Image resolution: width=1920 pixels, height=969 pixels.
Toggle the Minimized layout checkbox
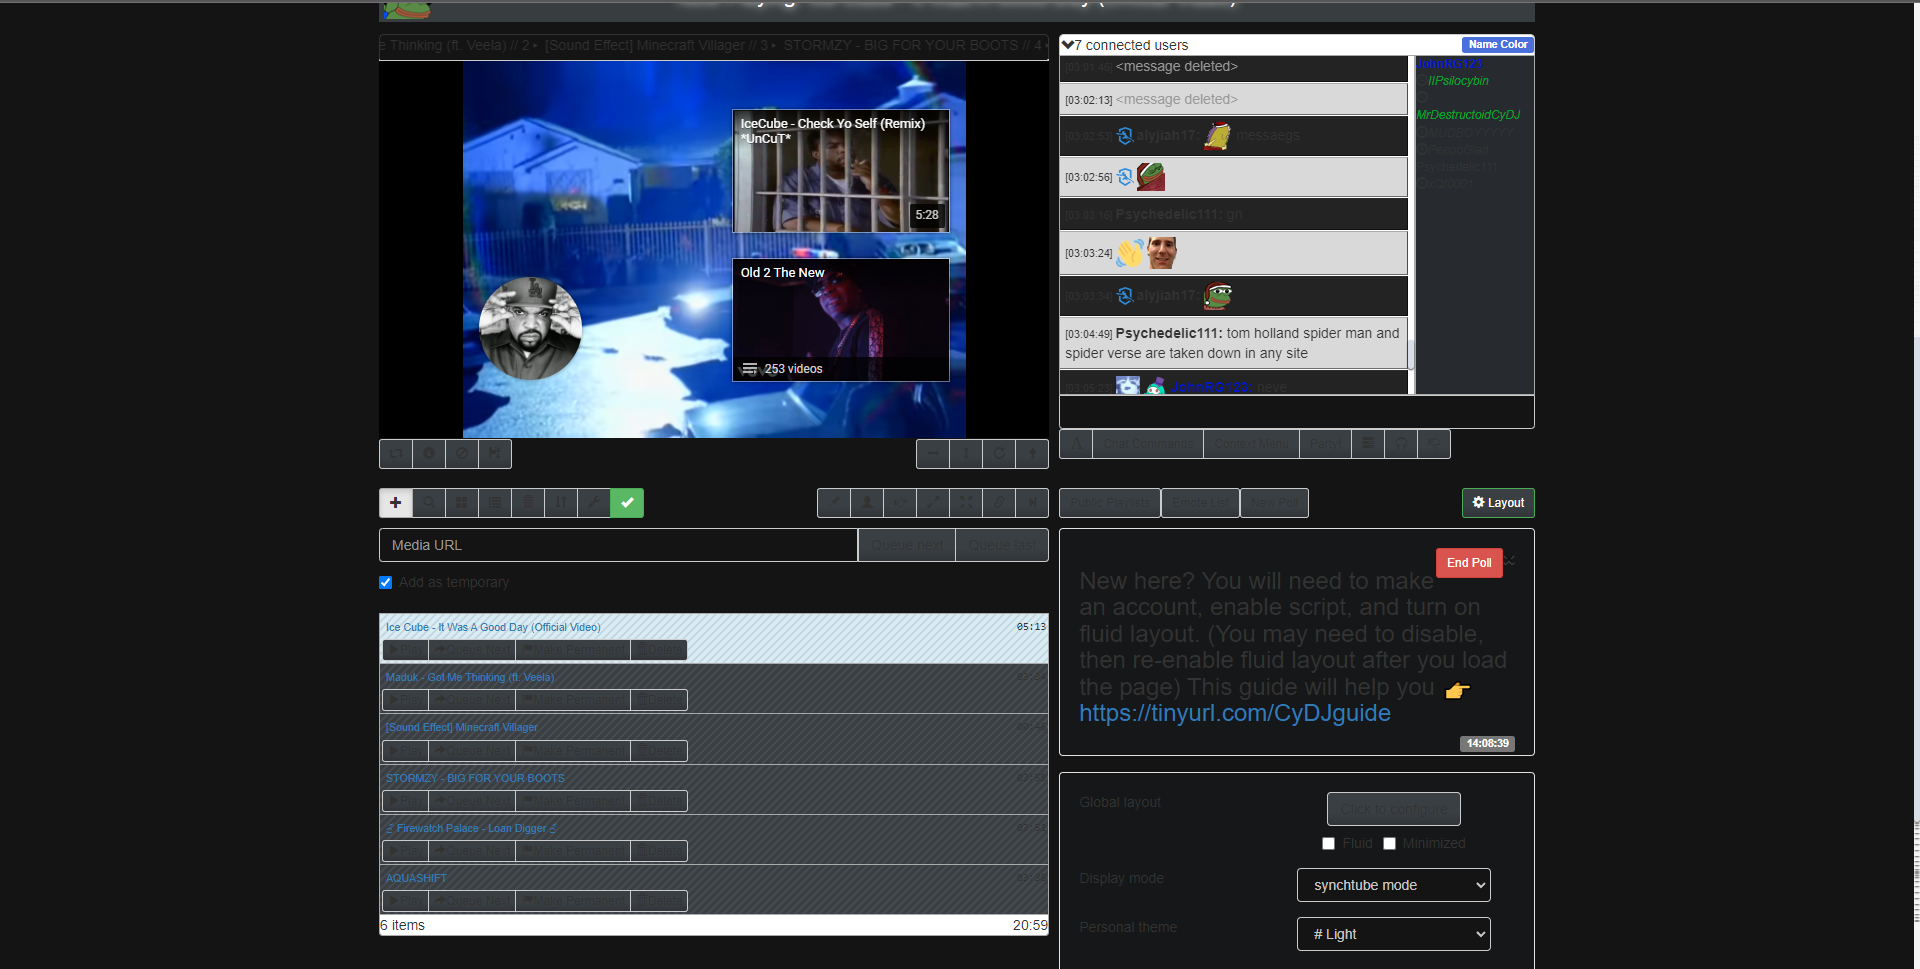coord(1389,844)
